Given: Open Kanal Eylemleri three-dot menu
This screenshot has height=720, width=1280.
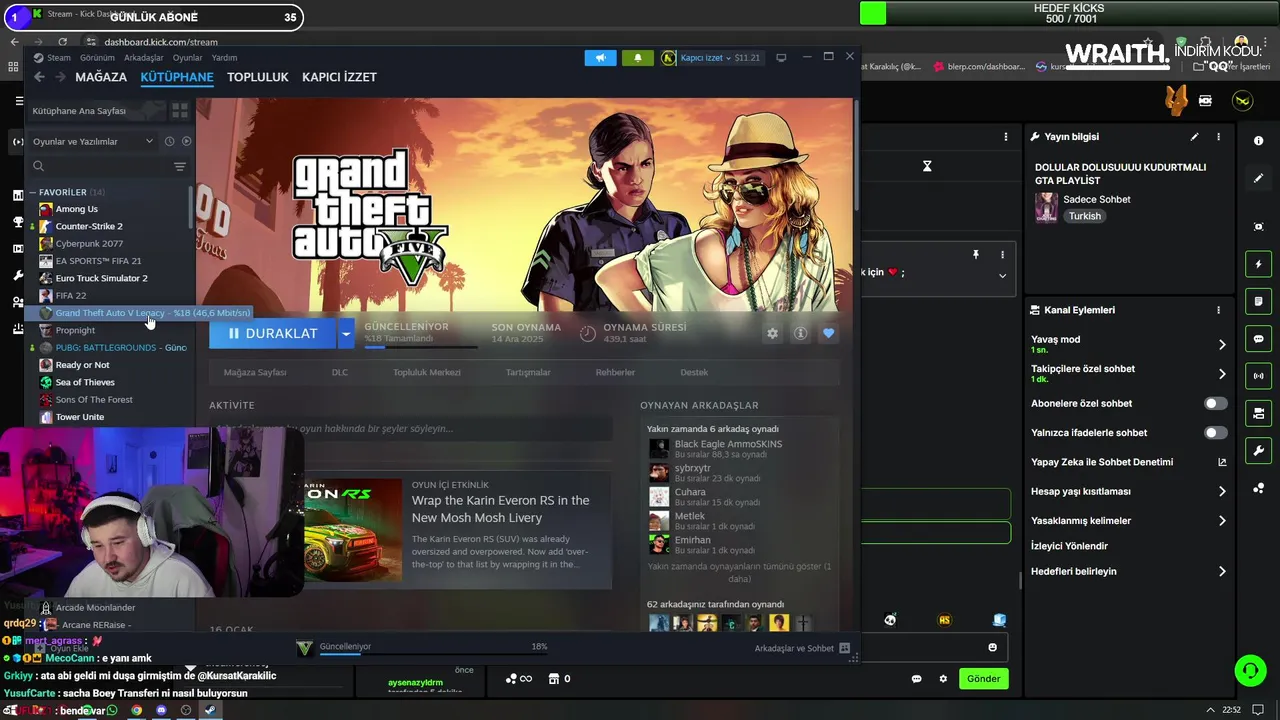Looking at the screenshot, I should pos(1218,310).
